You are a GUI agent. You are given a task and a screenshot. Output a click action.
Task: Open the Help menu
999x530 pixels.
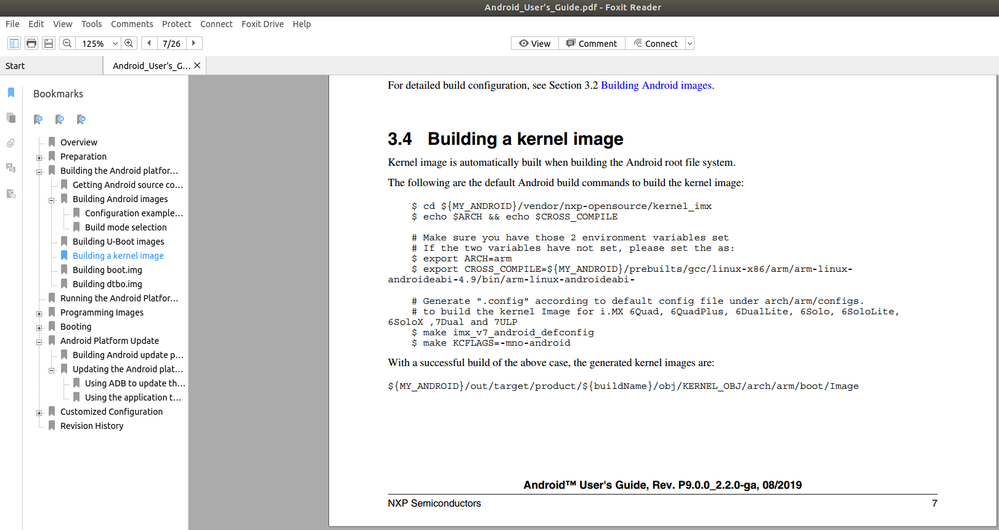point(301,24)
